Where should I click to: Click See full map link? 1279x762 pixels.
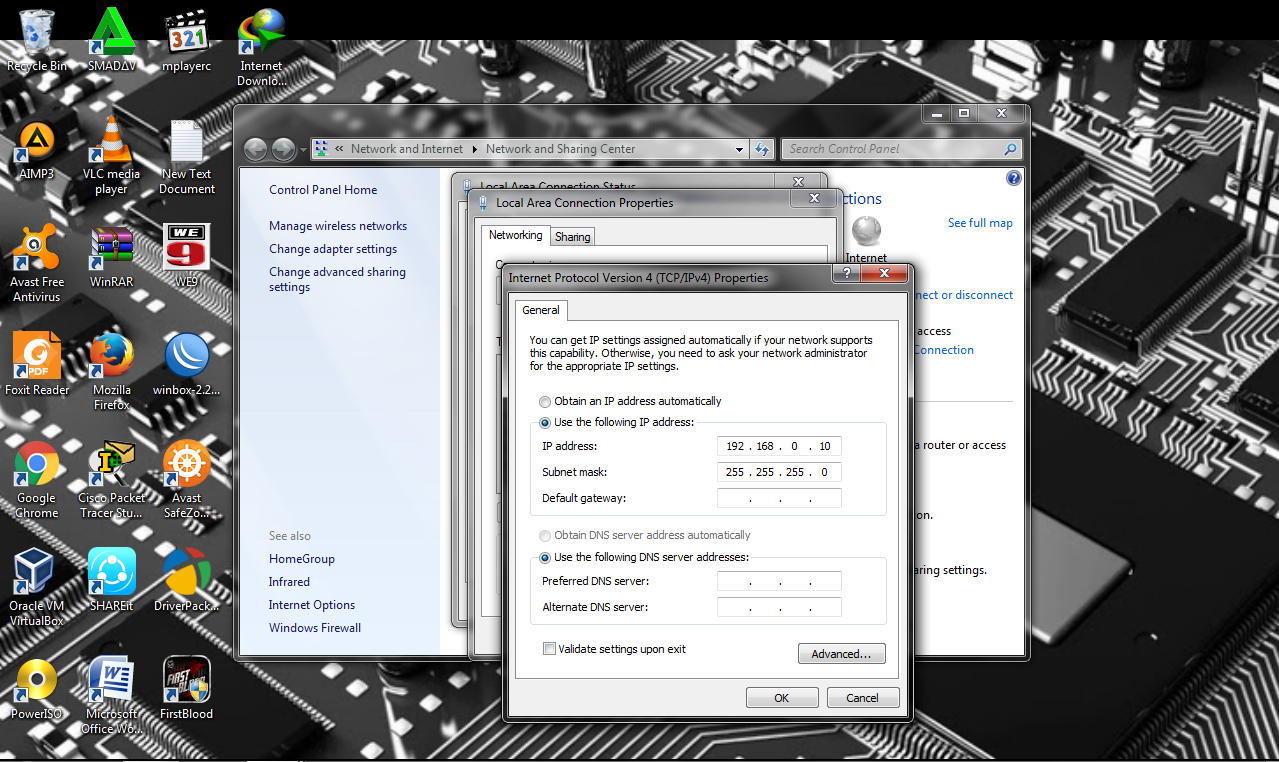(x=980, y=223)
